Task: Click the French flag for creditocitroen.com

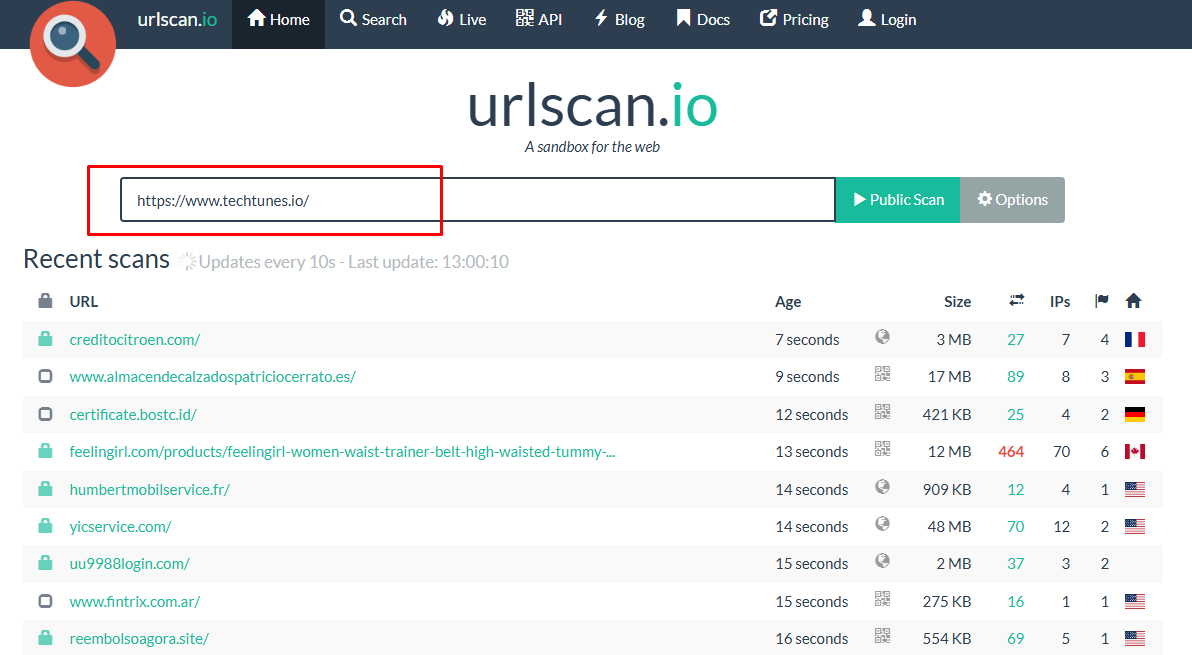Action: click(1134, 338)
